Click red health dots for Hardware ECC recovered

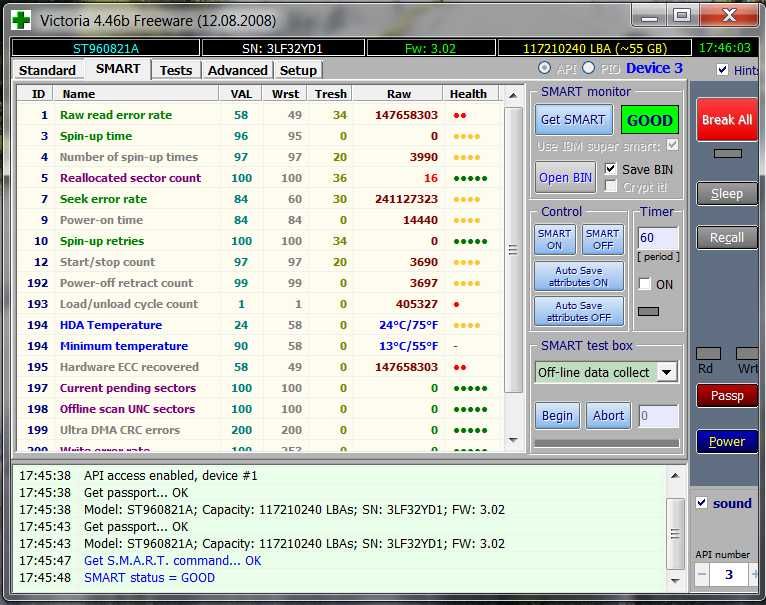[x=460, y=367]
